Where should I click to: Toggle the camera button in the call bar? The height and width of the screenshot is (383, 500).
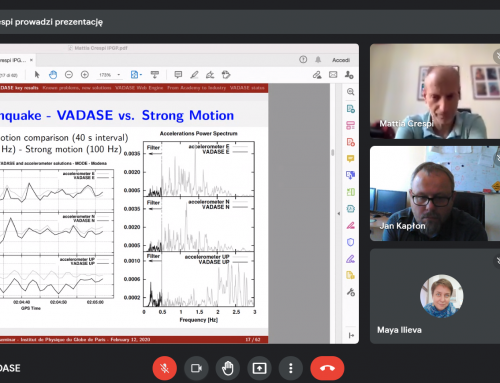[196, 368]
